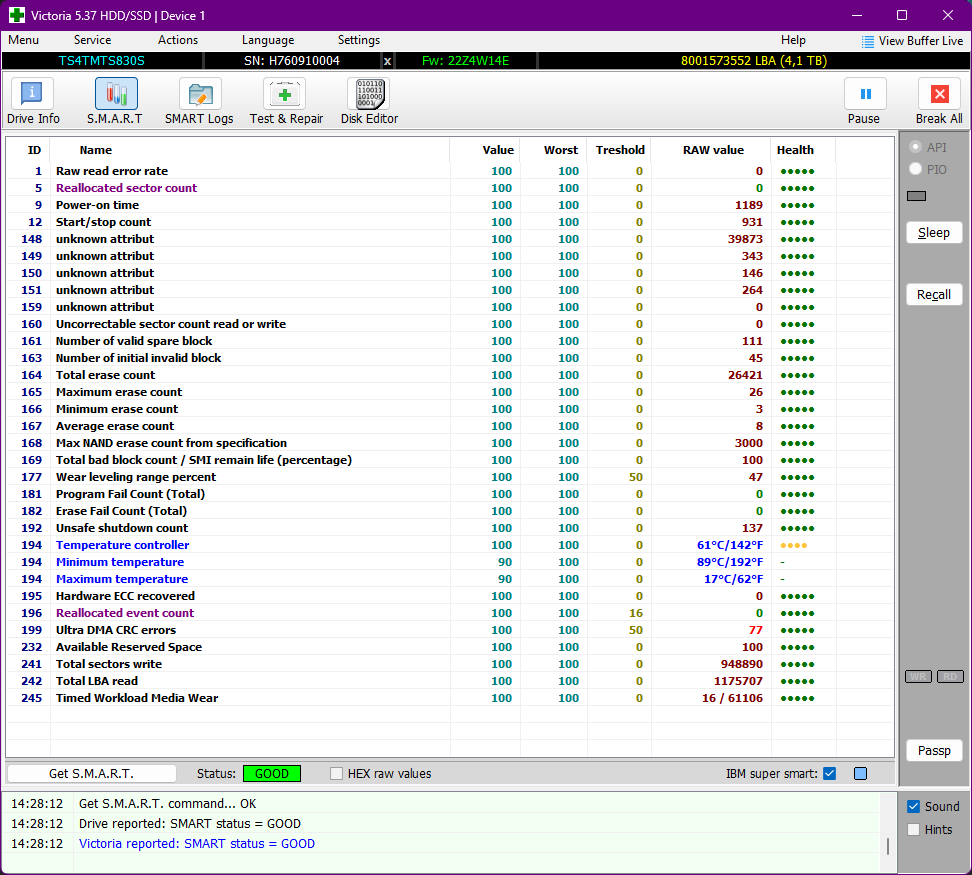Image resolution: width=972 pixels, height=875 pixels.
Task: Select the PIO radio button
Action: 915,169
